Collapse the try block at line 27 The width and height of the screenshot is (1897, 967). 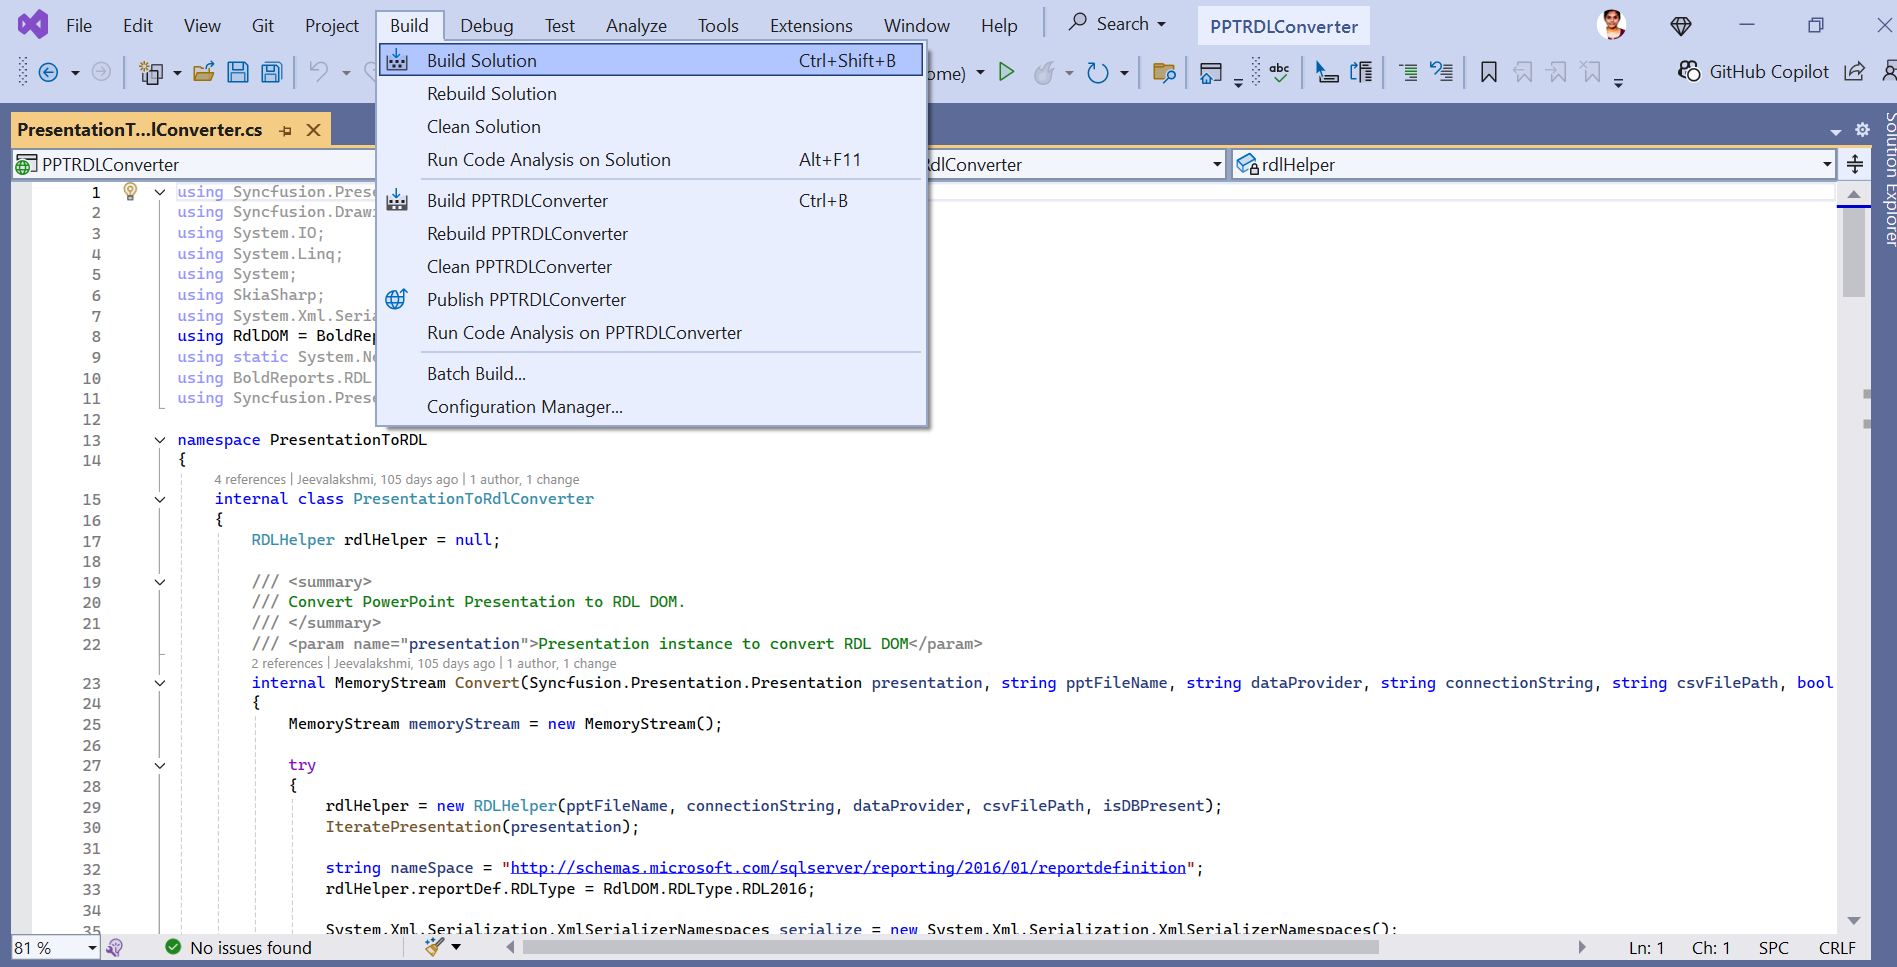click(x=160, y=766)
